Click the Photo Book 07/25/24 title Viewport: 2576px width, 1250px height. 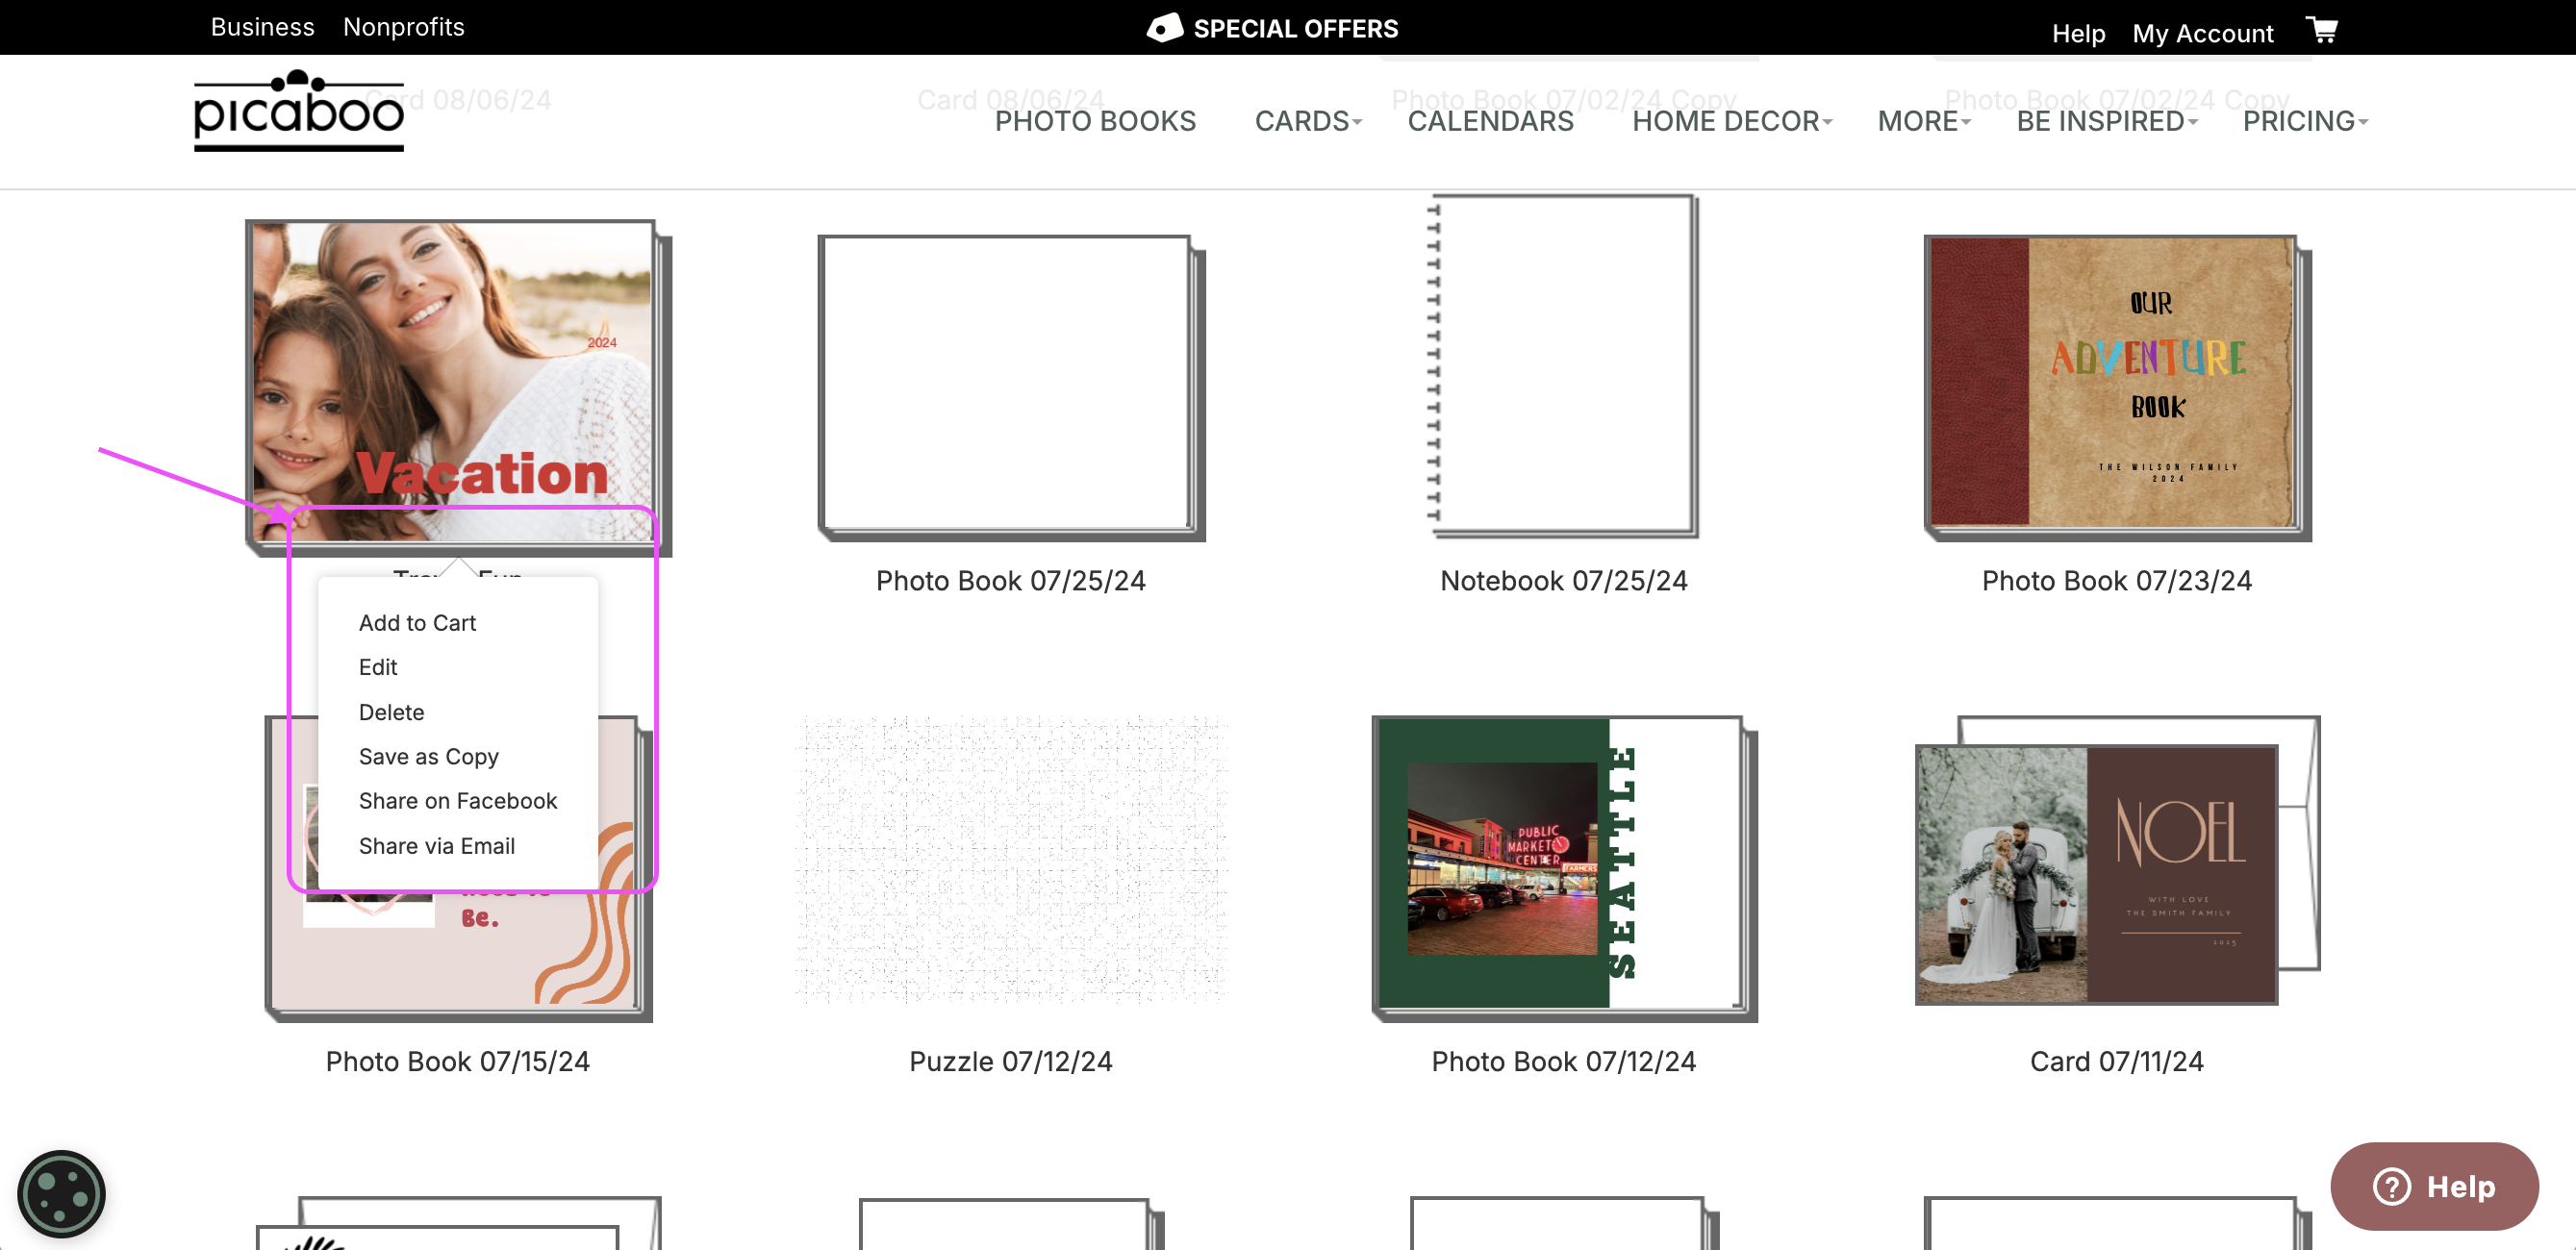[1011, 581]
